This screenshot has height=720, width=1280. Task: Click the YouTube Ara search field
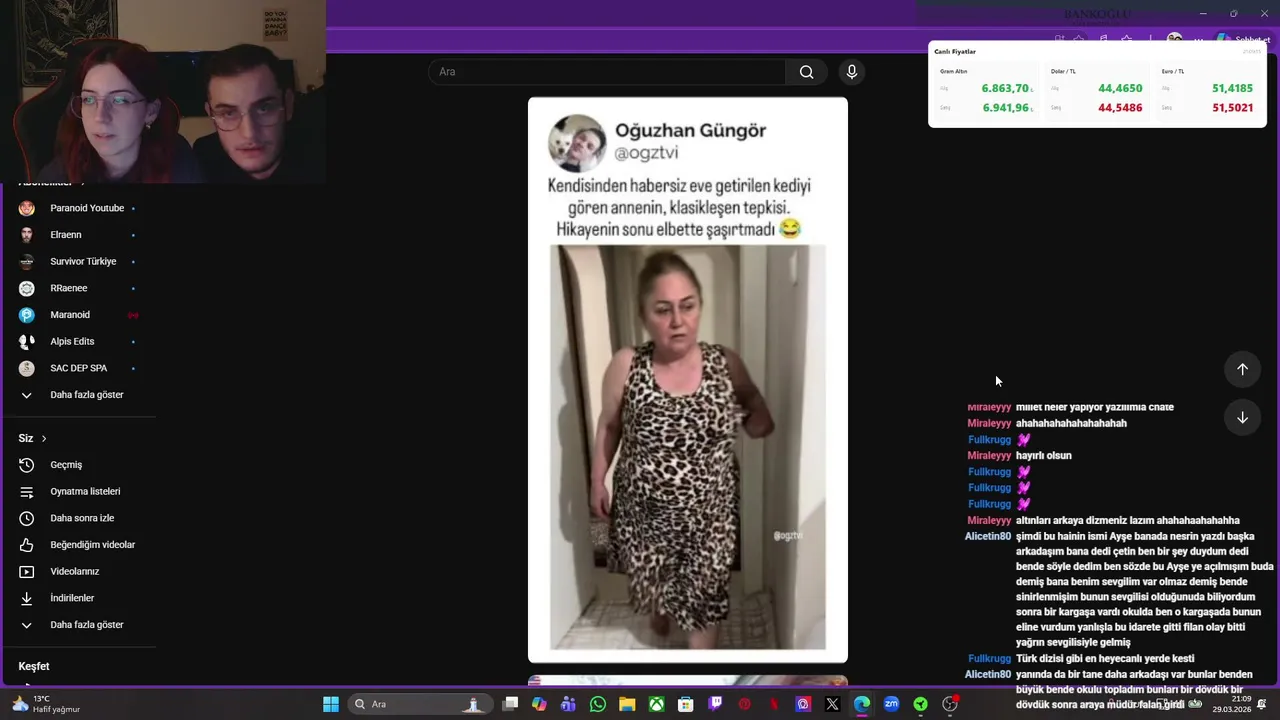(607, 72)
